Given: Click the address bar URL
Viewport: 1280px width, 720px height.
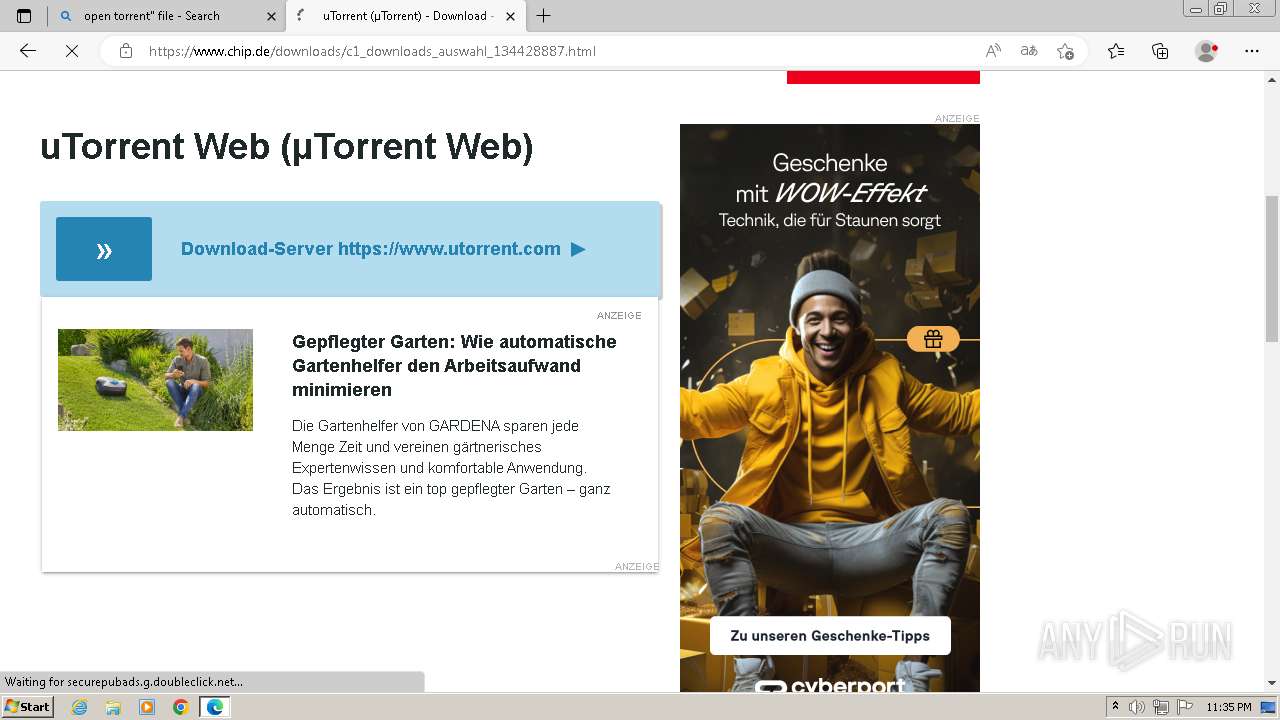Looking at the screenshot, I should (372, 51).
